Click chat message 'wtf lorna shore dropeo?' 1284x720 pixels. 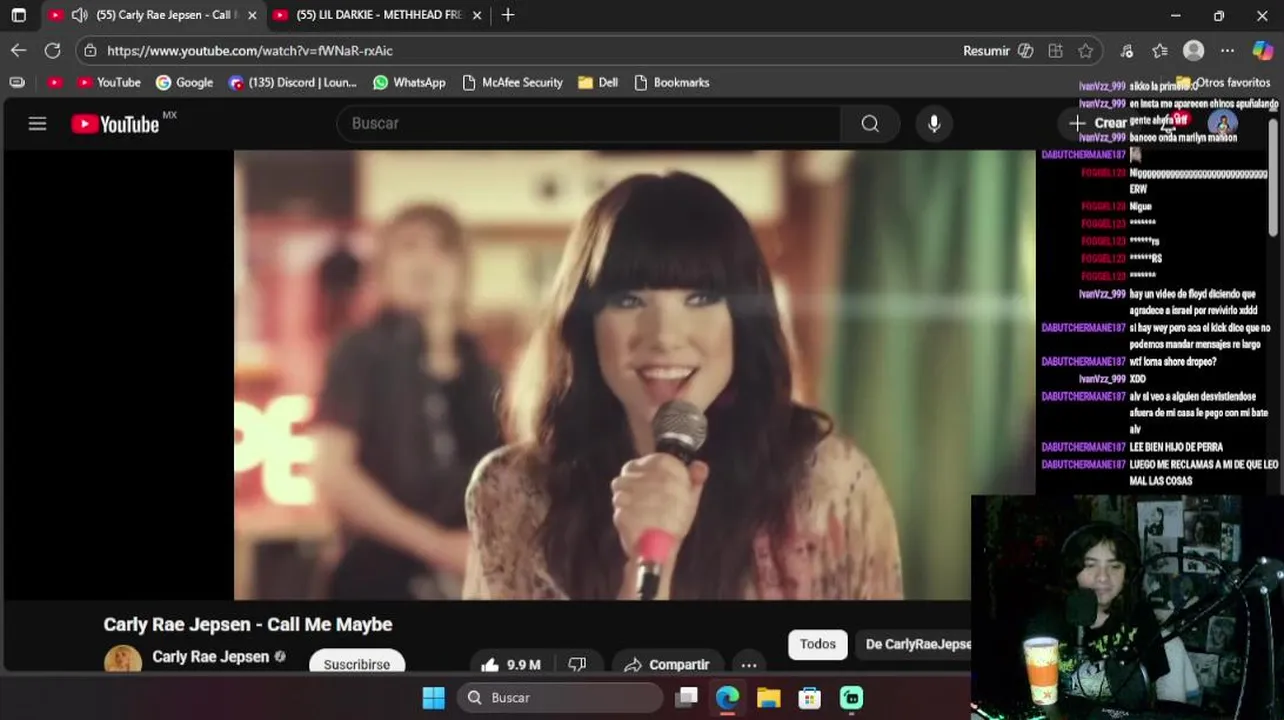pos(1173,361)
